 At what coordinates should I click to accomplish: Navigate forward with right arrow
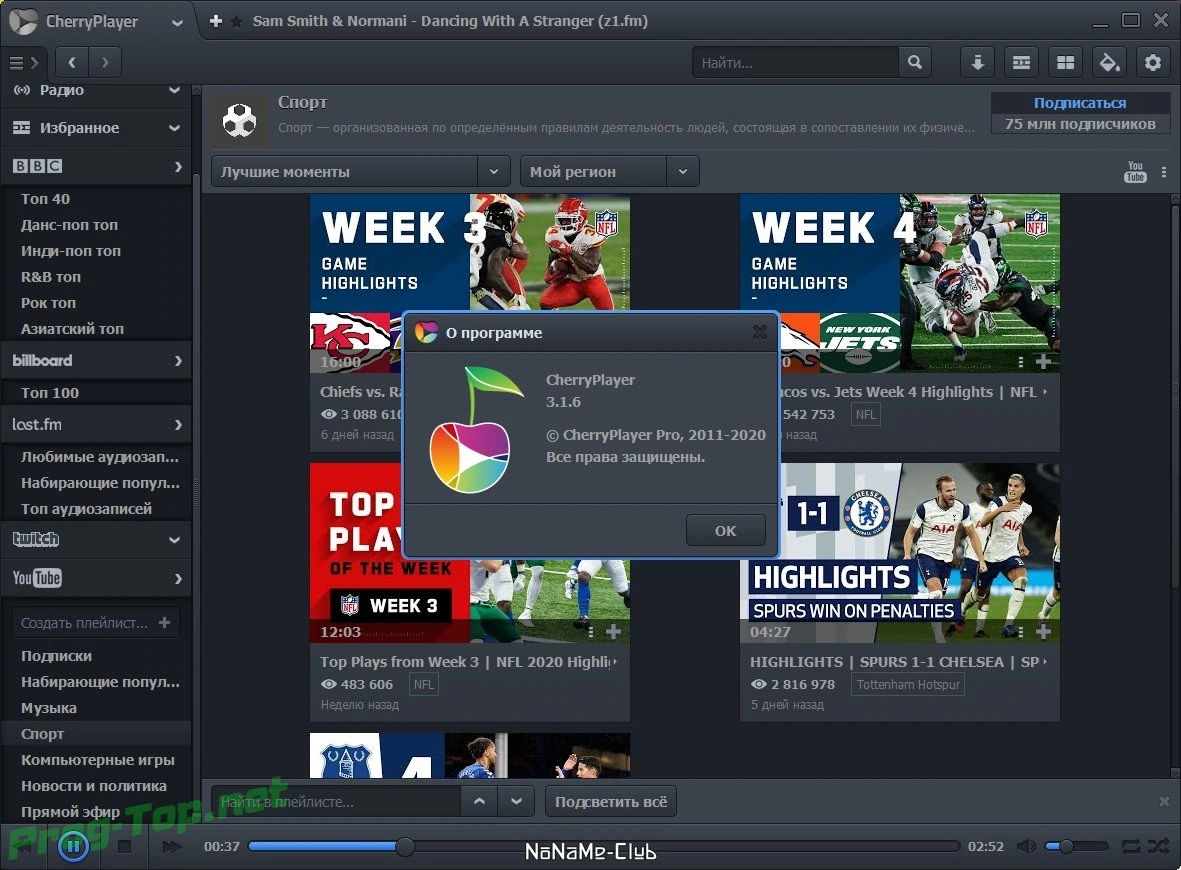pos(105,63)
